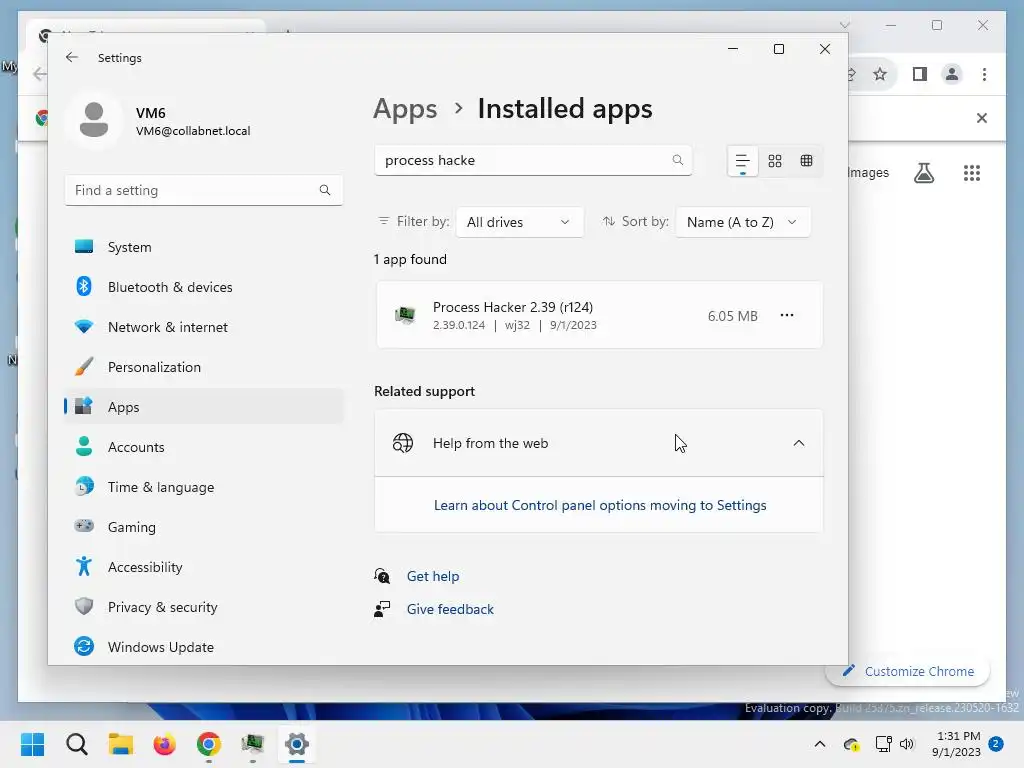This screenshot has width=1024, height=768.
Task: Switch to list view layout
Action: pos(743,161)
